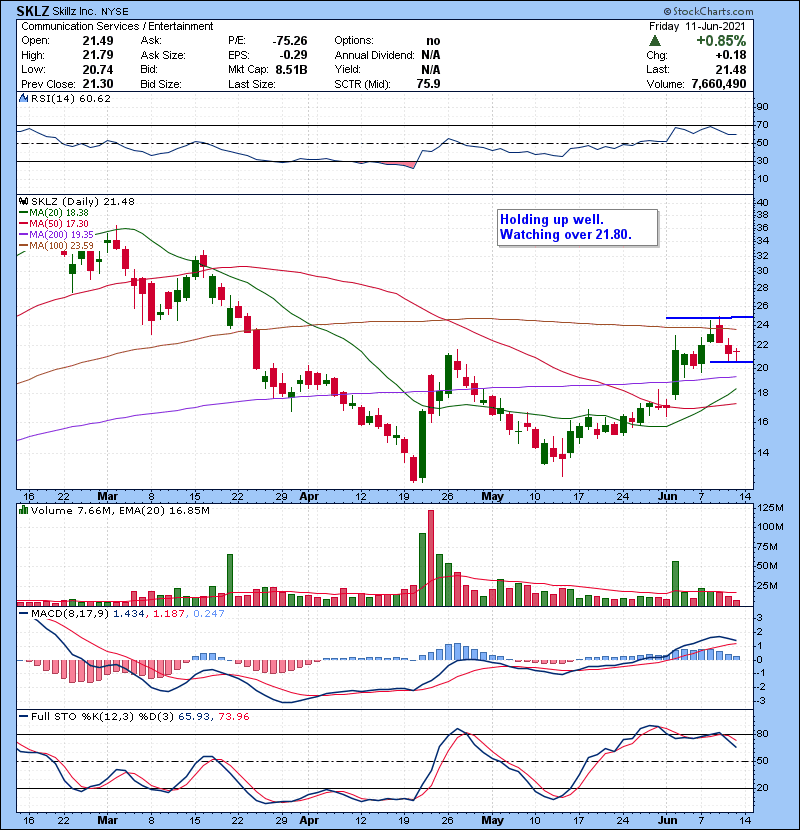Click the P/E value -75.26
This screenshot has height=830, width=800.
point(290,41)
